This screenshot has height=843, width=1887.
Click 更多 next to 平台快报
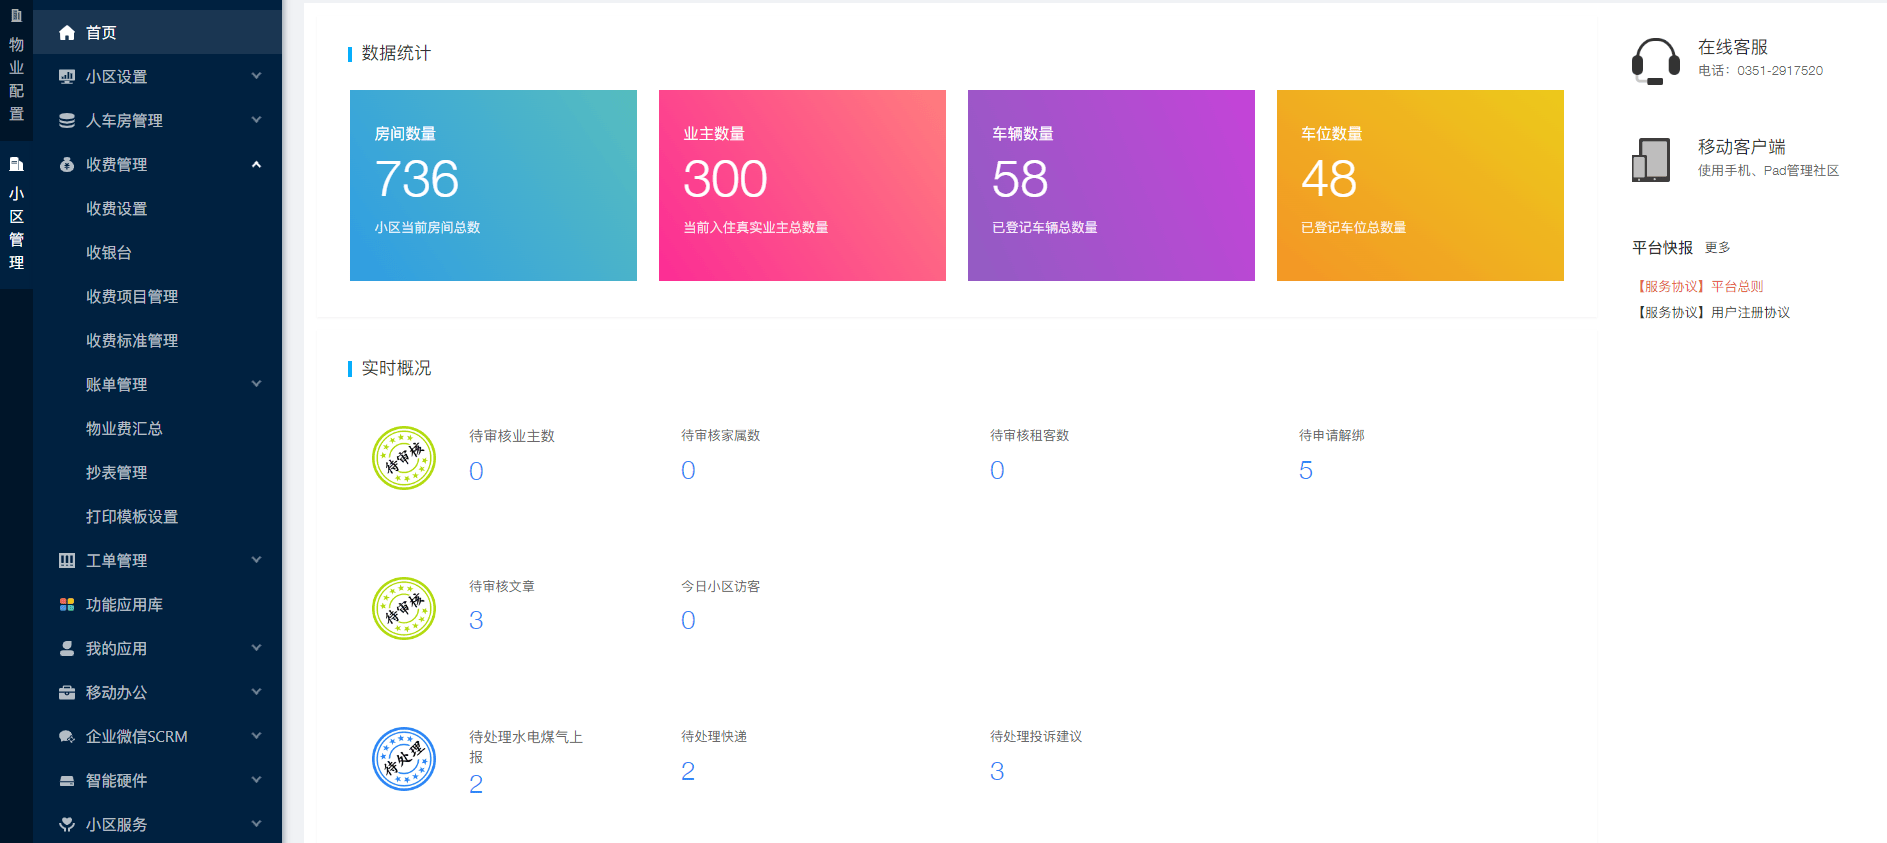[x=1717, y=248]
